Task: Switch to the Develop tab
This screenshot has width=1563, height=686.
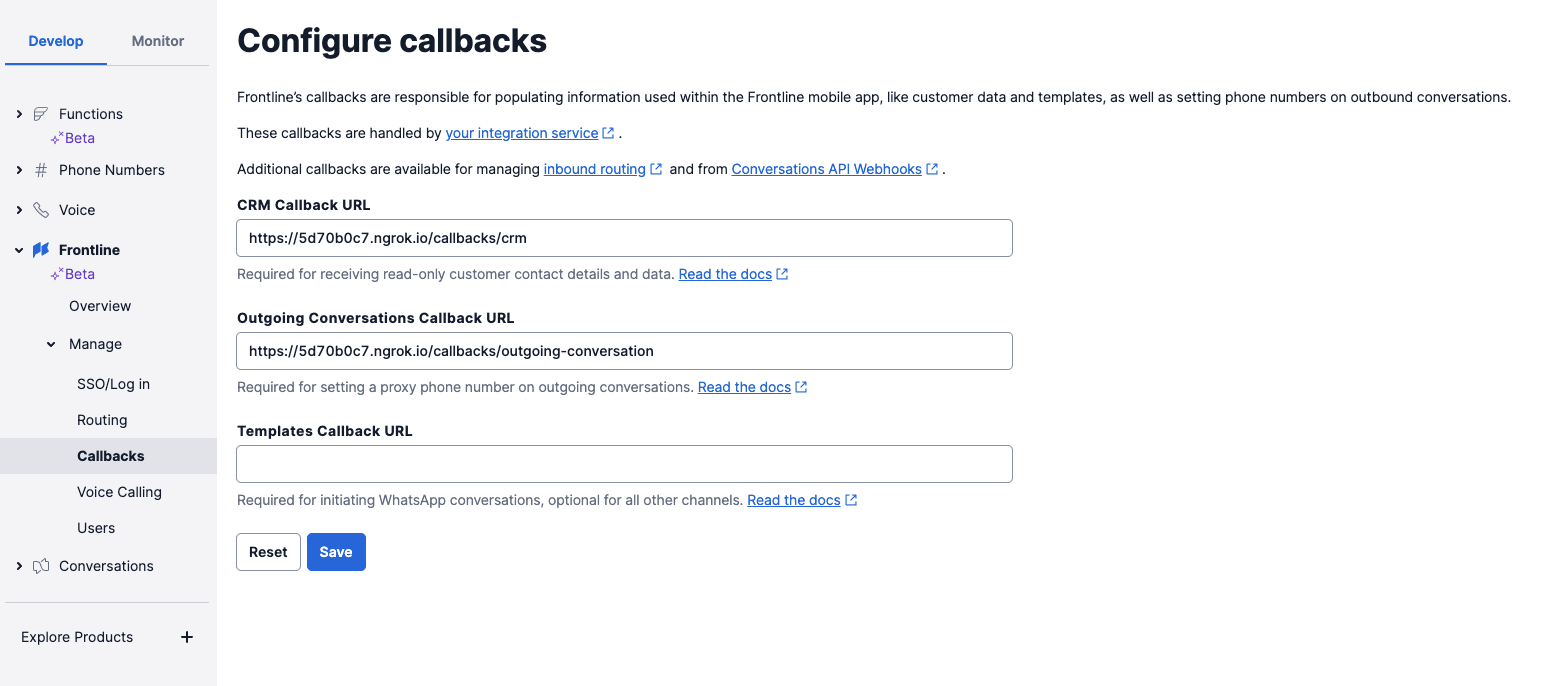Action: 56,41
